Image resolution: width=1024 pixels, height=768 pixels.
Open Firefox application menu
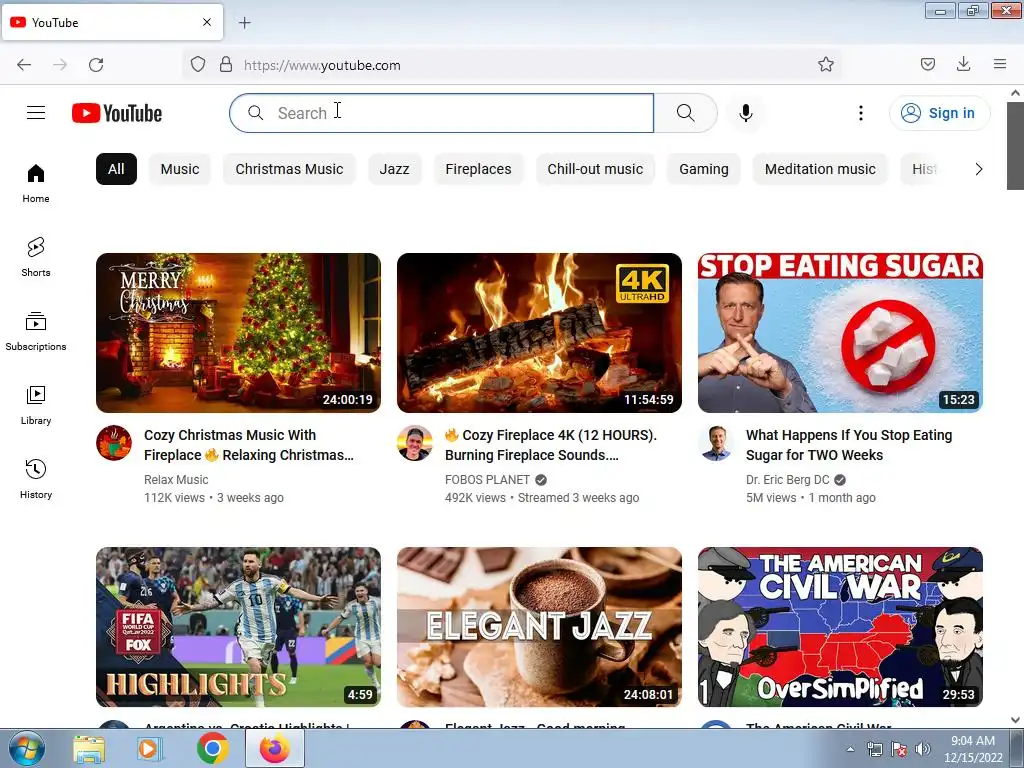999,64
